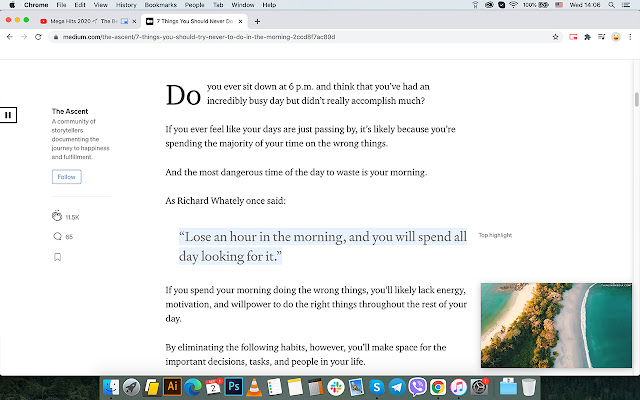Star this page in address bar
640x400 pixels.
tap(554, 37)
